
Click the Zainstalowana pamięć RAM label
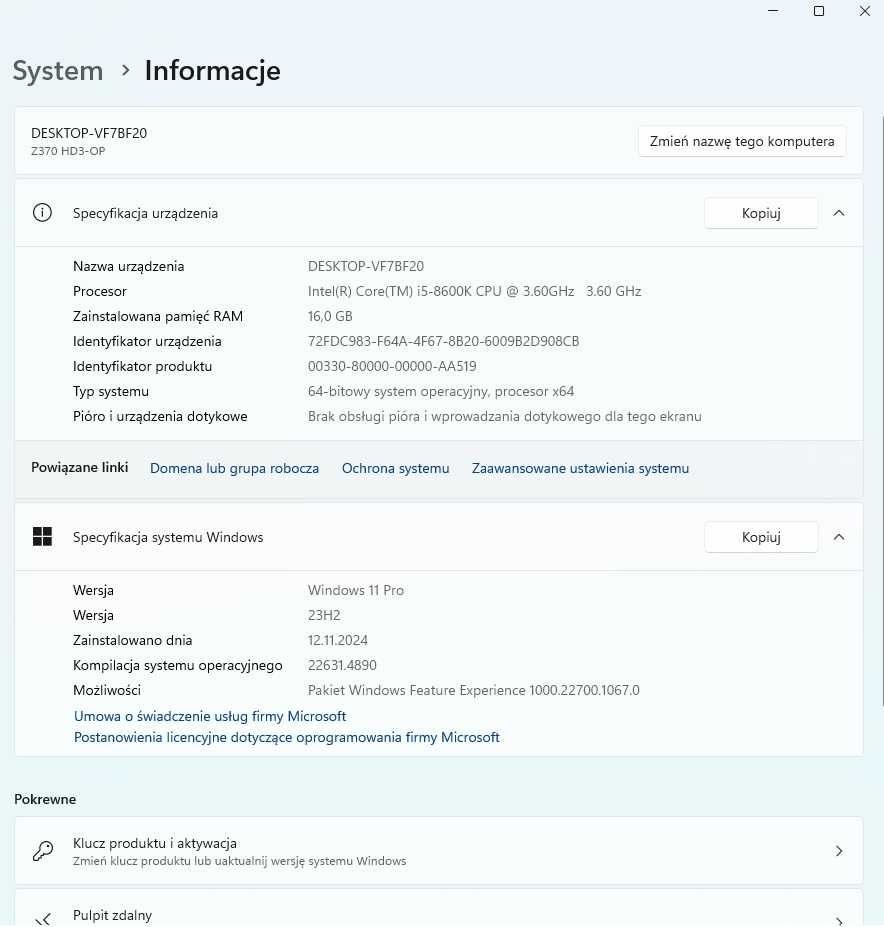pos(158,316)
